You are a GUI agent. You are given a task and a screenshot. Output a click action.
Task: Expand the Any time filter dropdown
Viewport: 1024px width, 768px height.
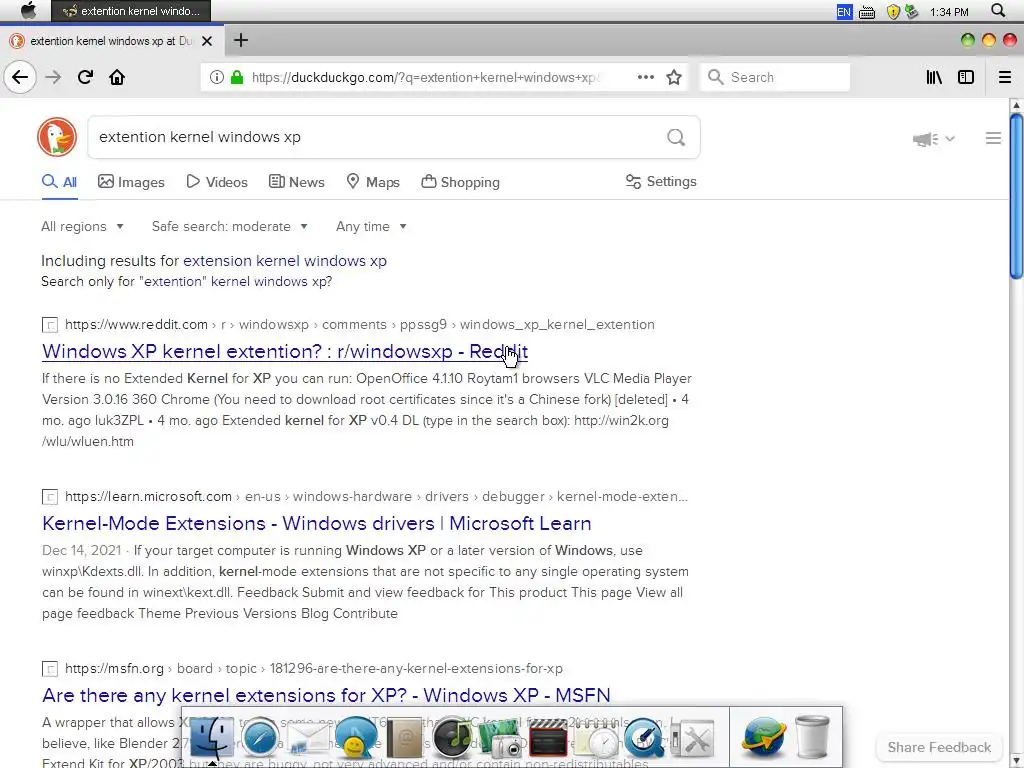(x=371, y=227)
